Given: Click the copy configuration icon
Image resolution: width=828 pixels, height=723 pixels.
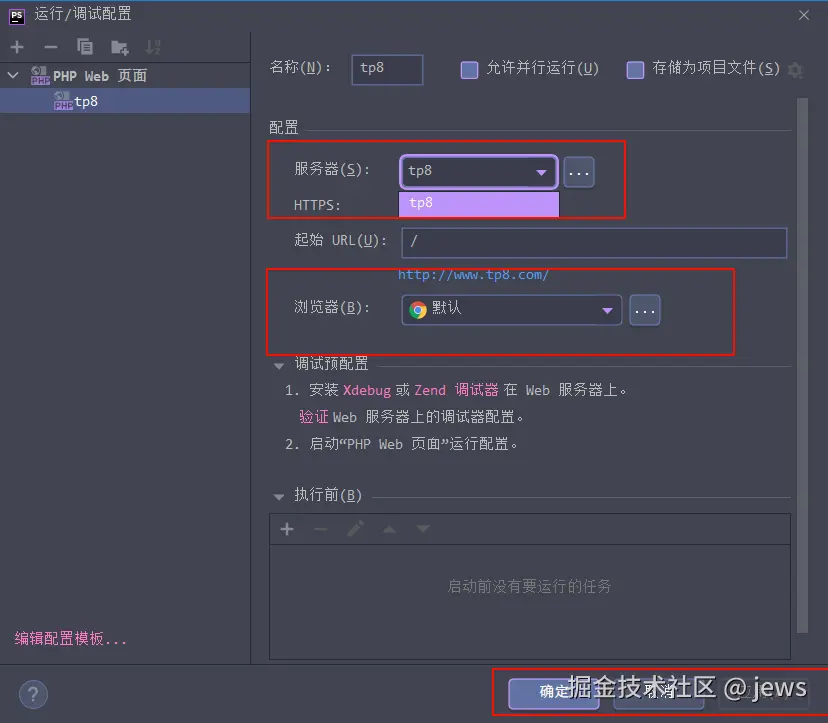Looking at the screenshot, I should [85, 47].
